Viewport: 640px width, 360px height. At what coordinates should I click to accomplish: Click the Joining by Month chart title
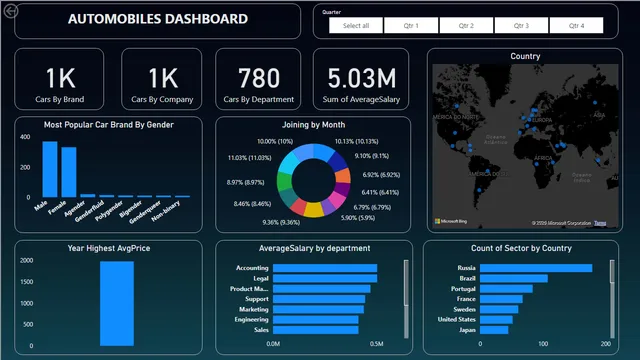(313, 125)
